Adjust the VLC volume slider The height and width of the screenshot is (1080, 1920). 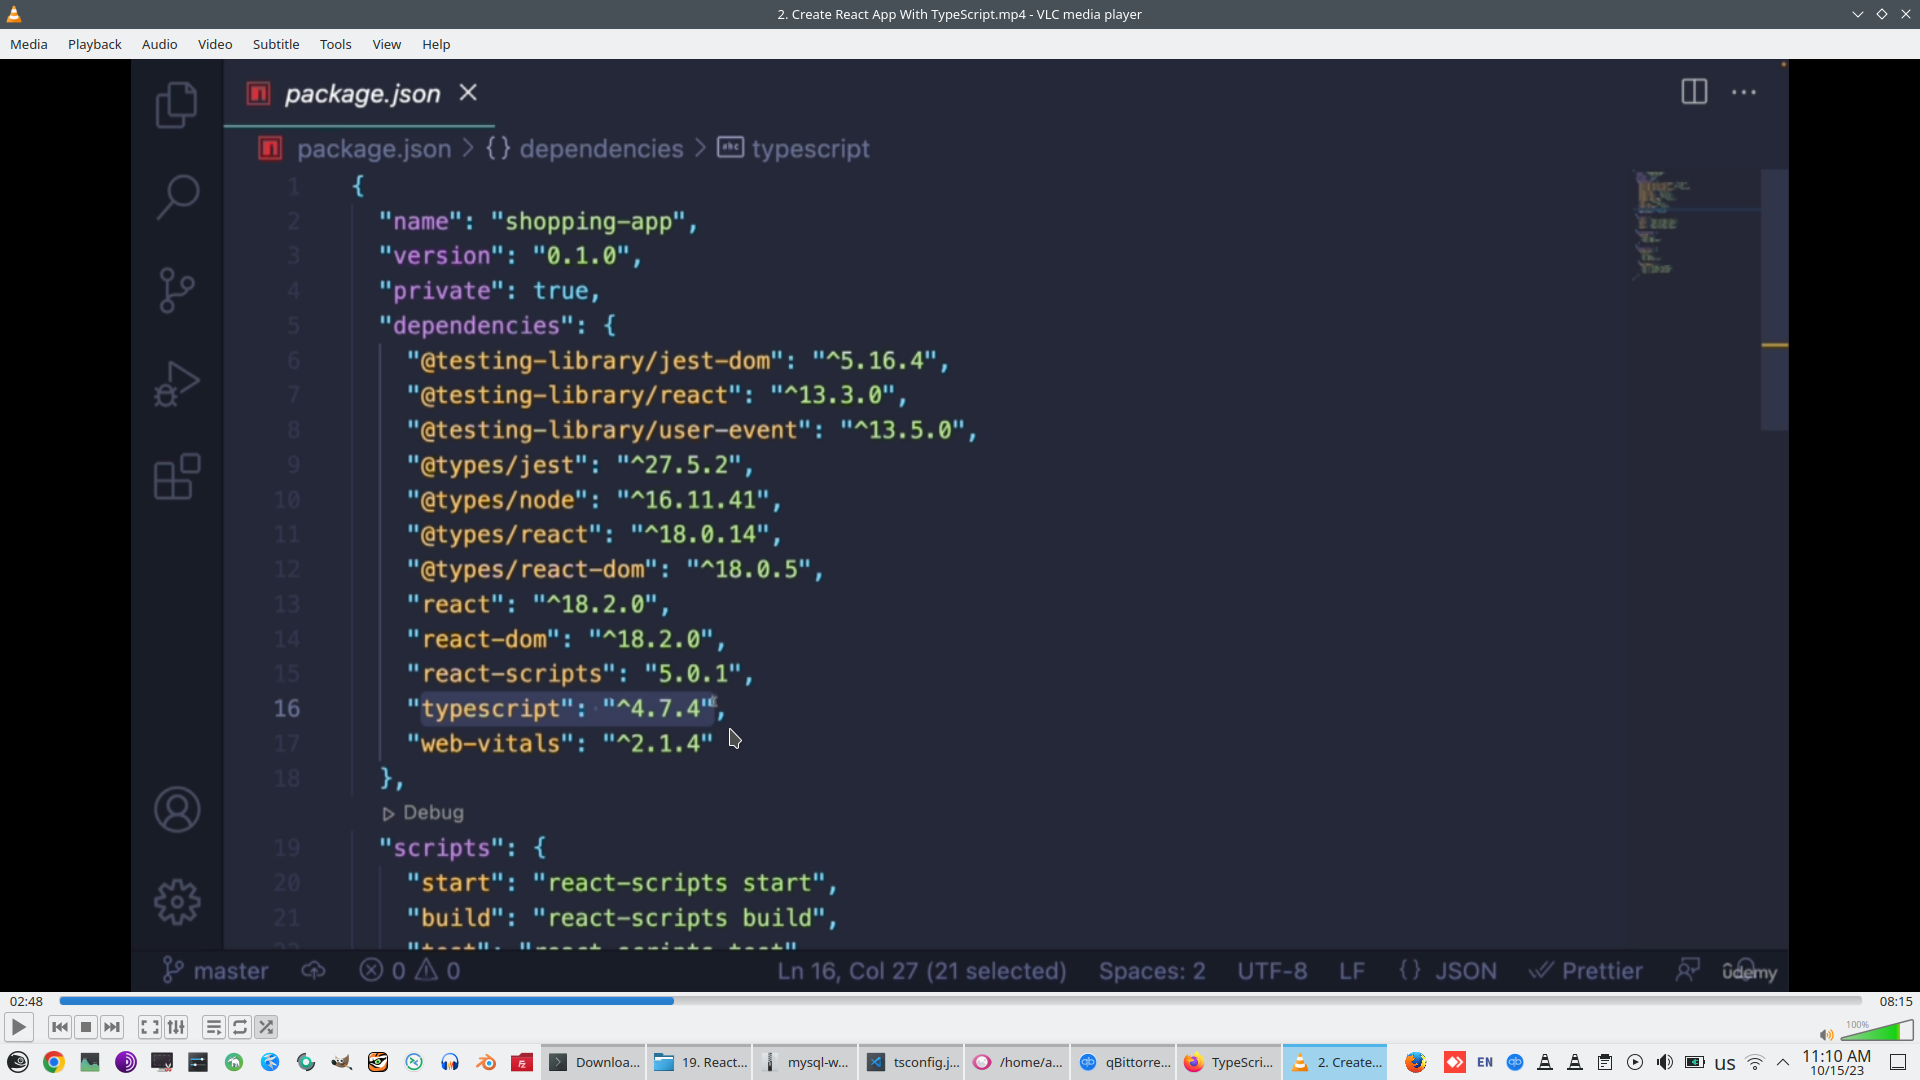click(x=1877, y=1033)
